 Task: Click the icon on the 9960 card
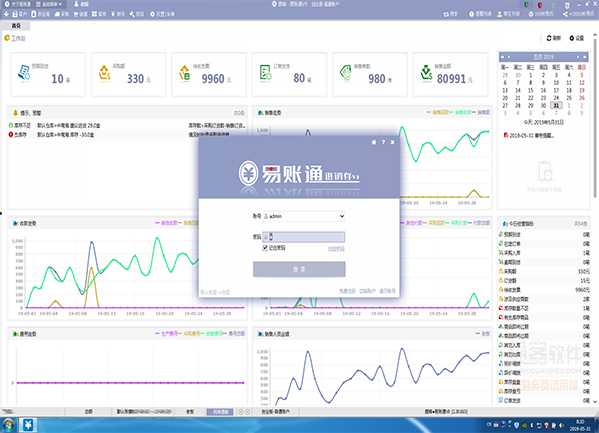point(185,73)
